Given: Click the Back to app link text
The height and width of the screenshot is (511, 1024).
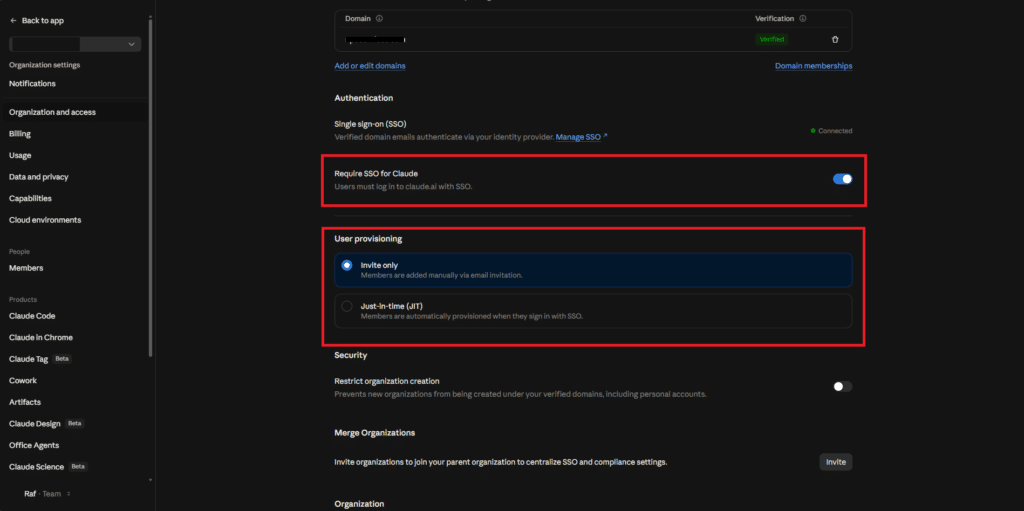Looking at the screenshot, I should click(42, 21).
